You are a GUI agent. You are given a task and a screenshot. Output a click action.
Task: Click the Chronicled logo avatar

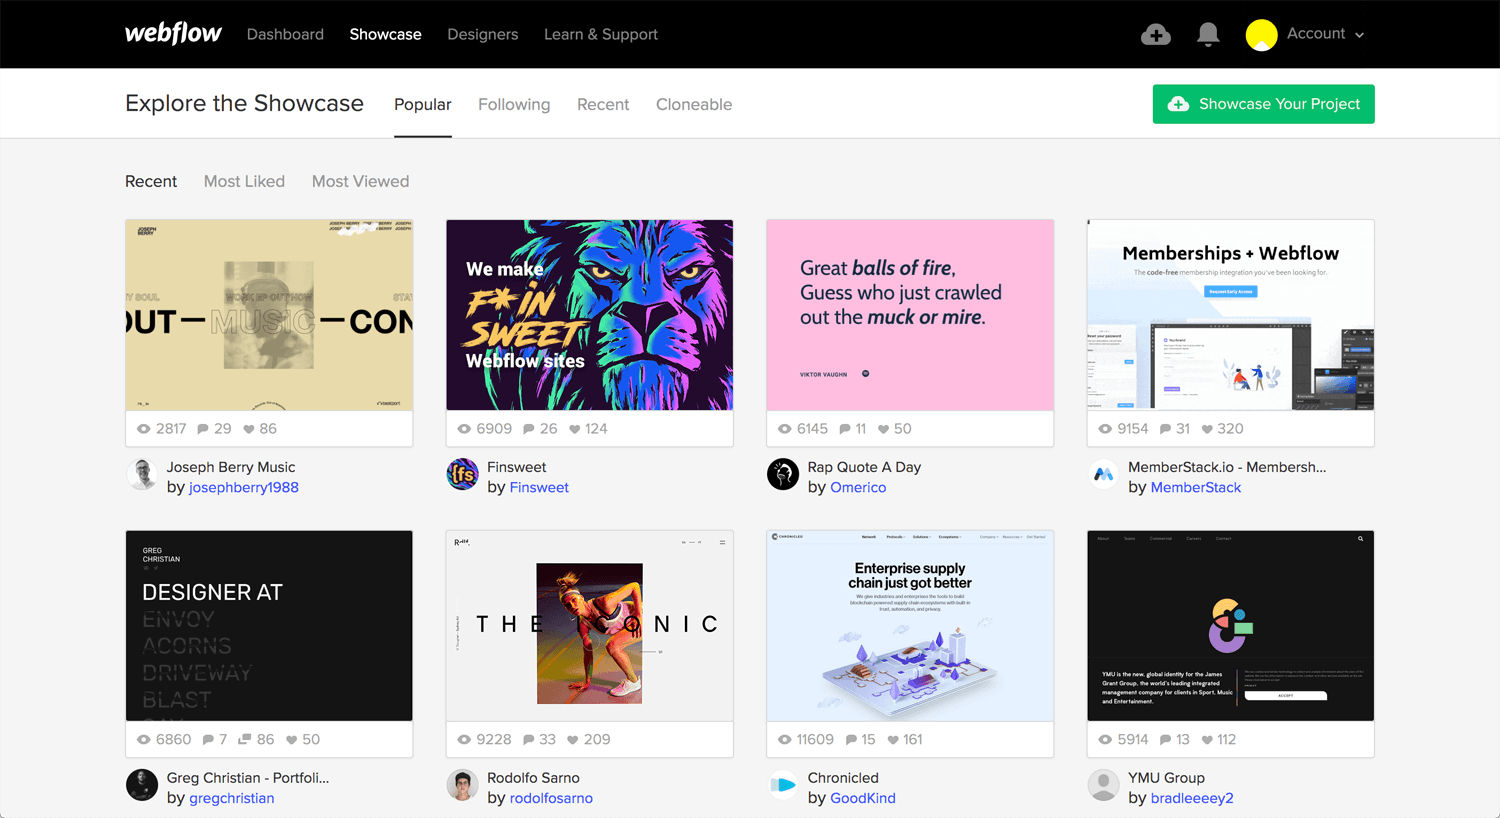tap(783, 785)
